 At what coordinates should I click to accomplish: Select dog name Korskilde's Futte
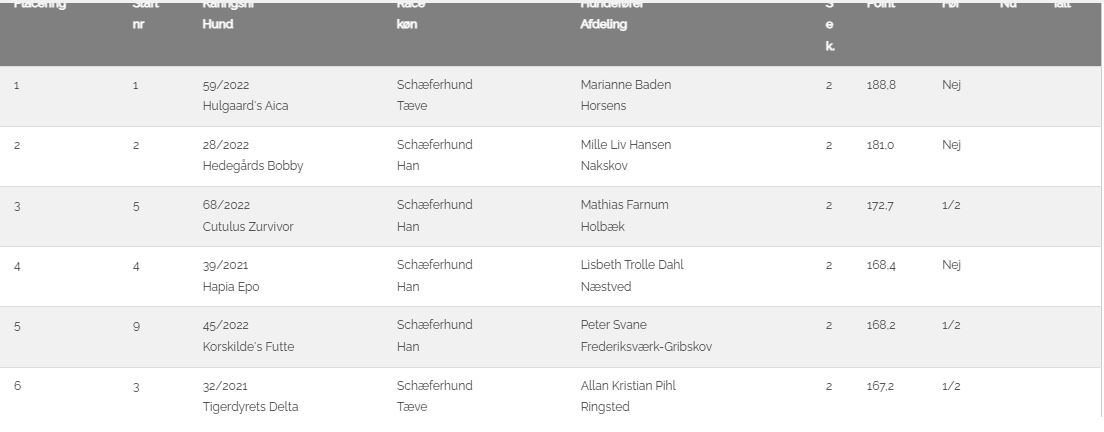click(x=248, y=347)
